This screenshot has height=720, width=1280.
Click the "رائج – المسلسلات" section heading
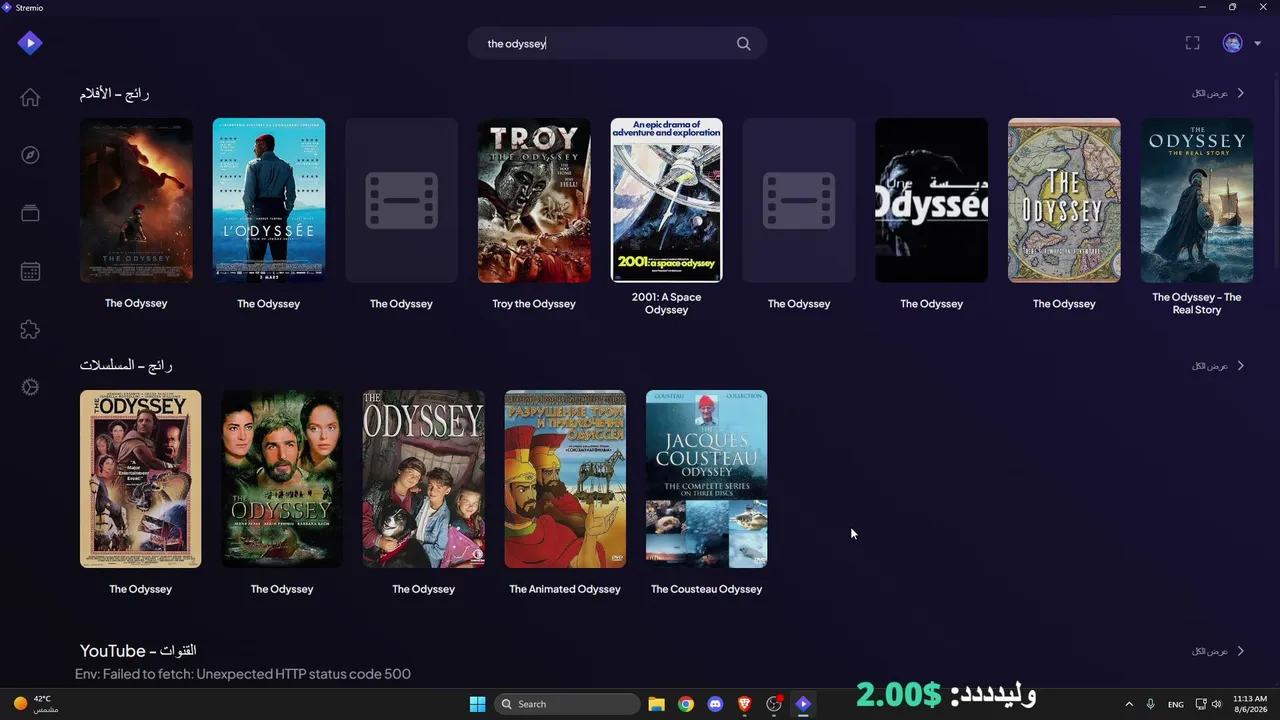[x=126, y=365]
